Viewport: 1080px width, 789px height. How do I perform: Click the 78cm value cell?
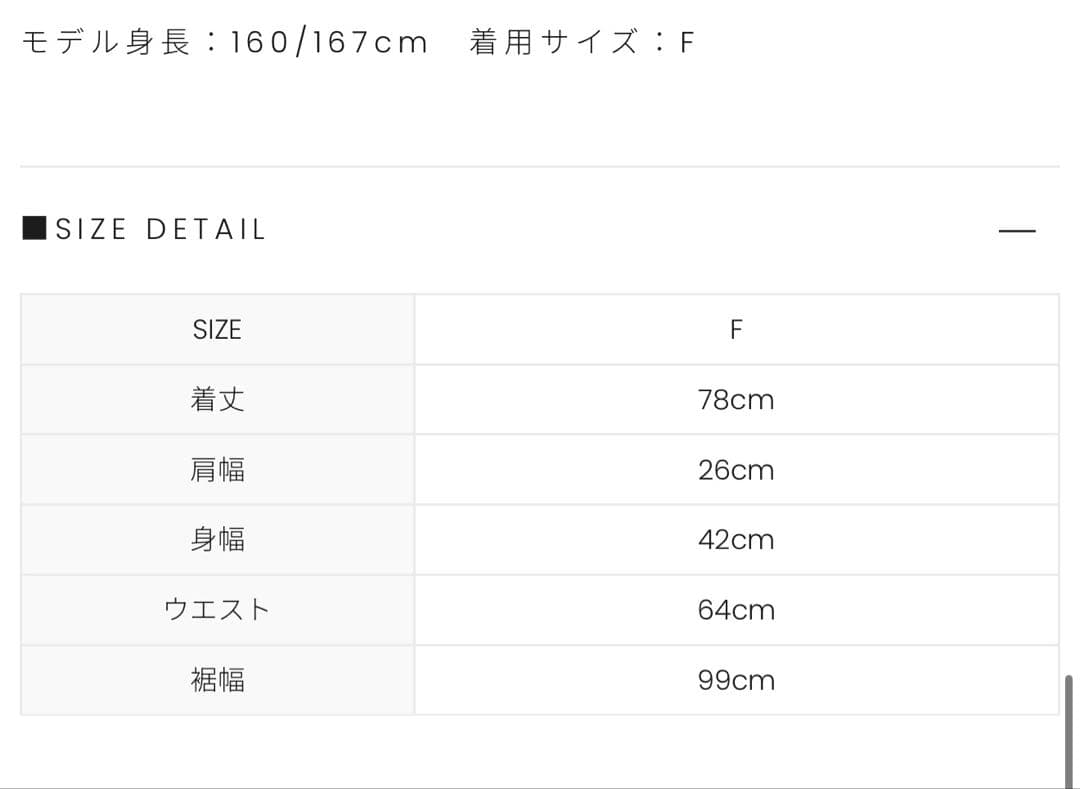(x=736, y=400)
